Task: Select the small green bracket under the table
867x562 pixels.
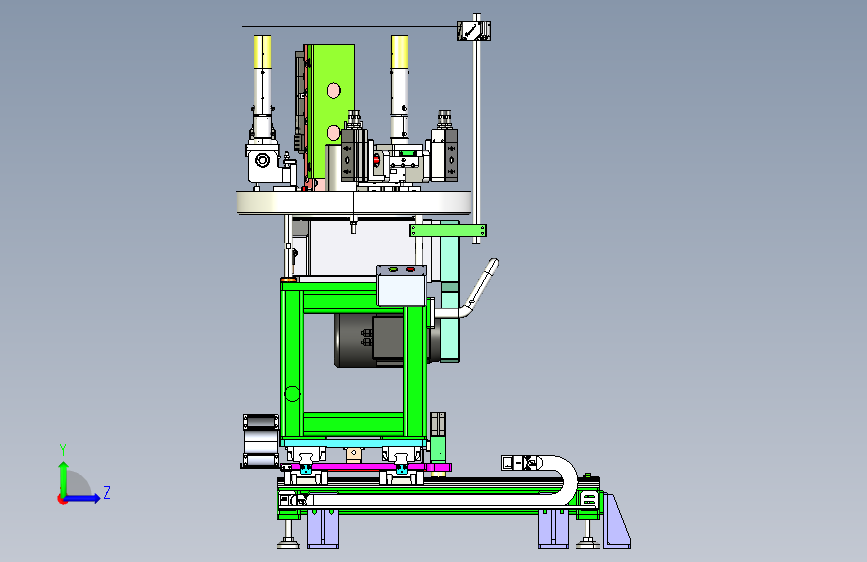Action: (x=448, y=230)
